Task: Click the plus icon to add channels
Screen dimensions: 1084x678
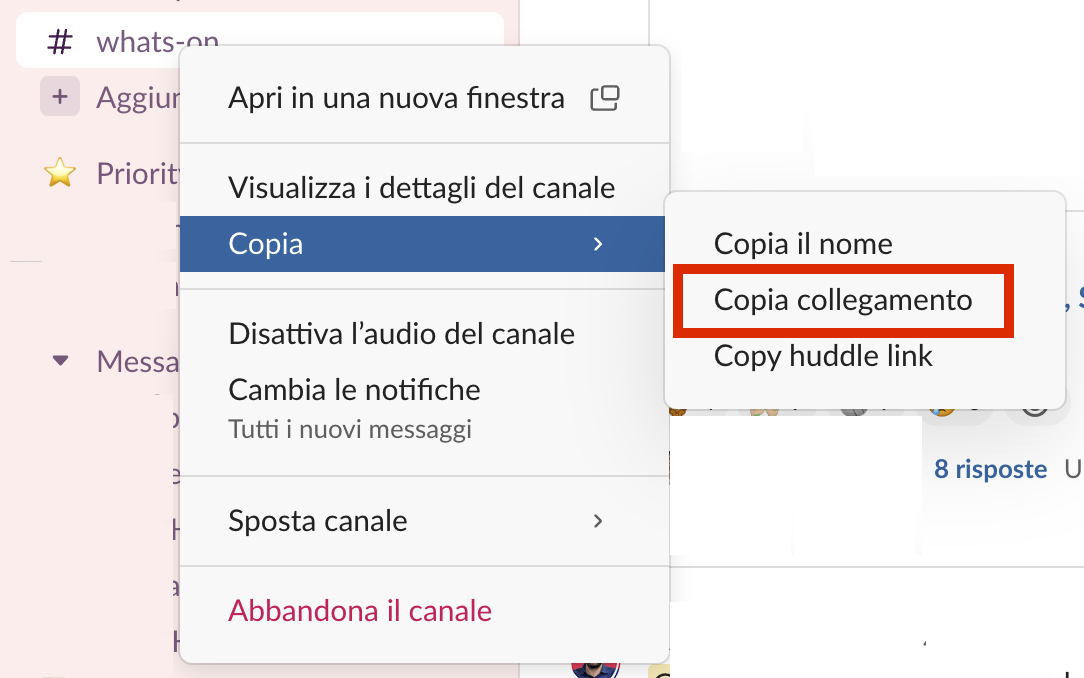Action: click(60, 97)
